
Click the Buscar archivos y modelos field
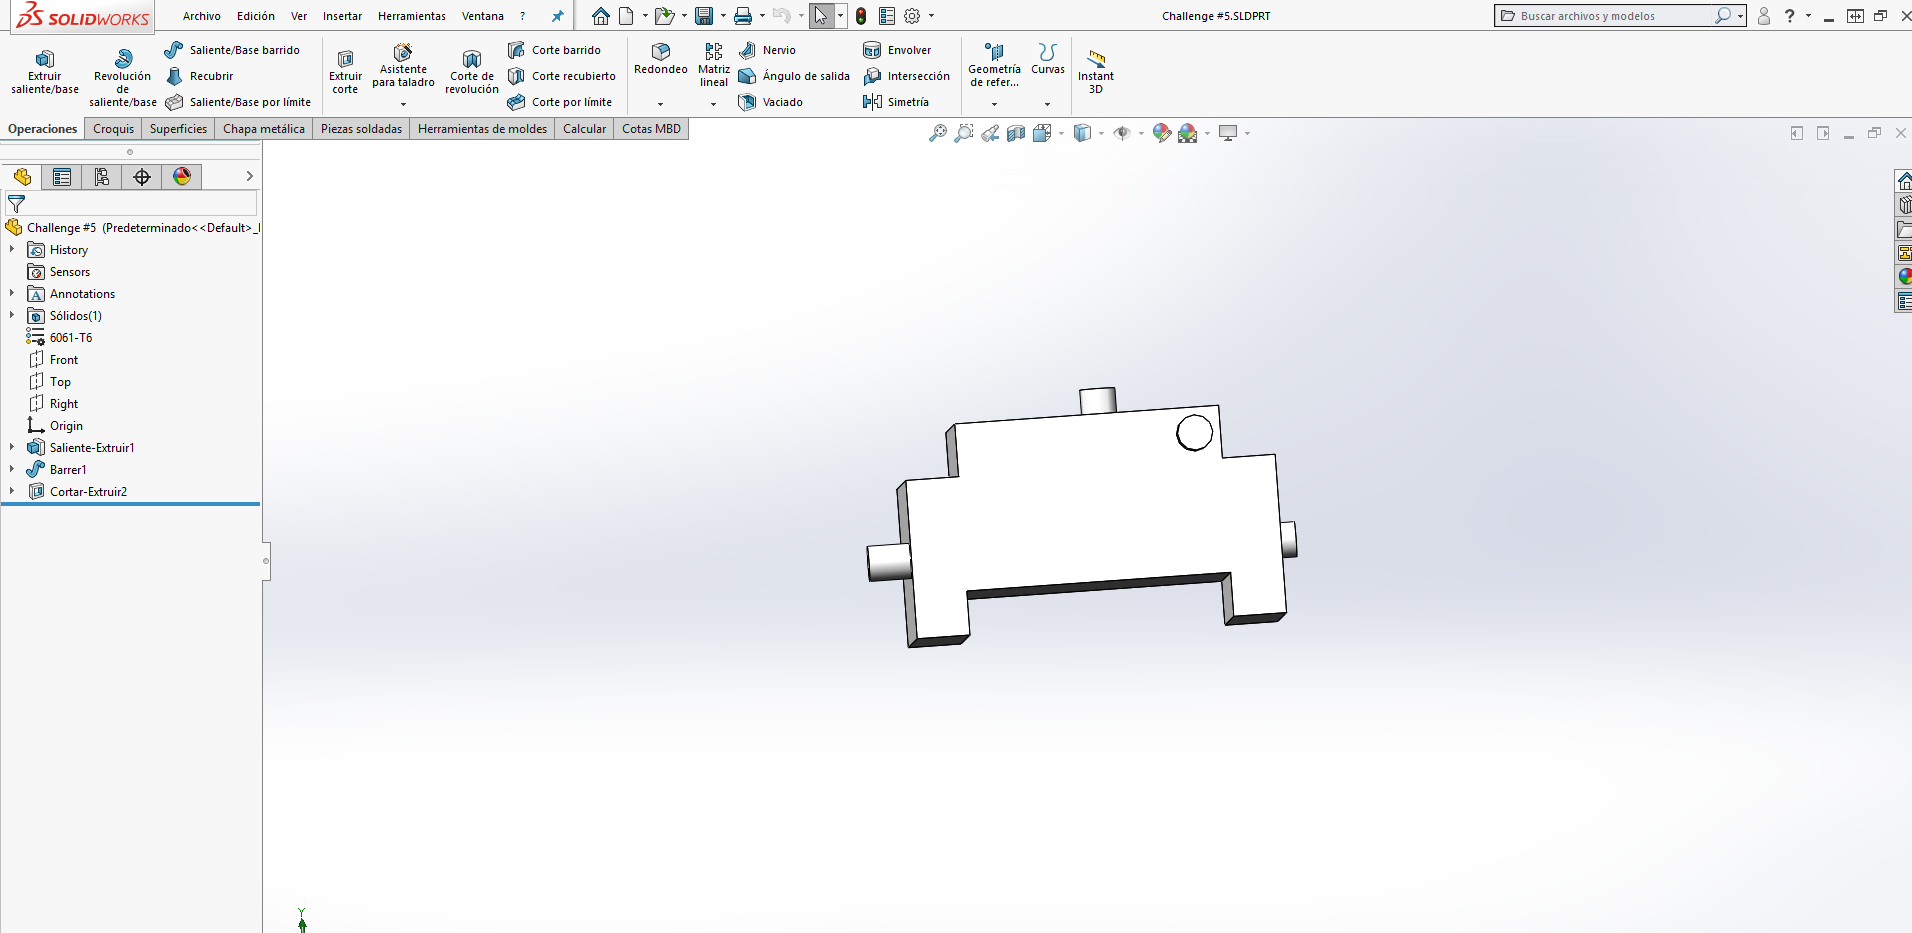click(1612, 16)
